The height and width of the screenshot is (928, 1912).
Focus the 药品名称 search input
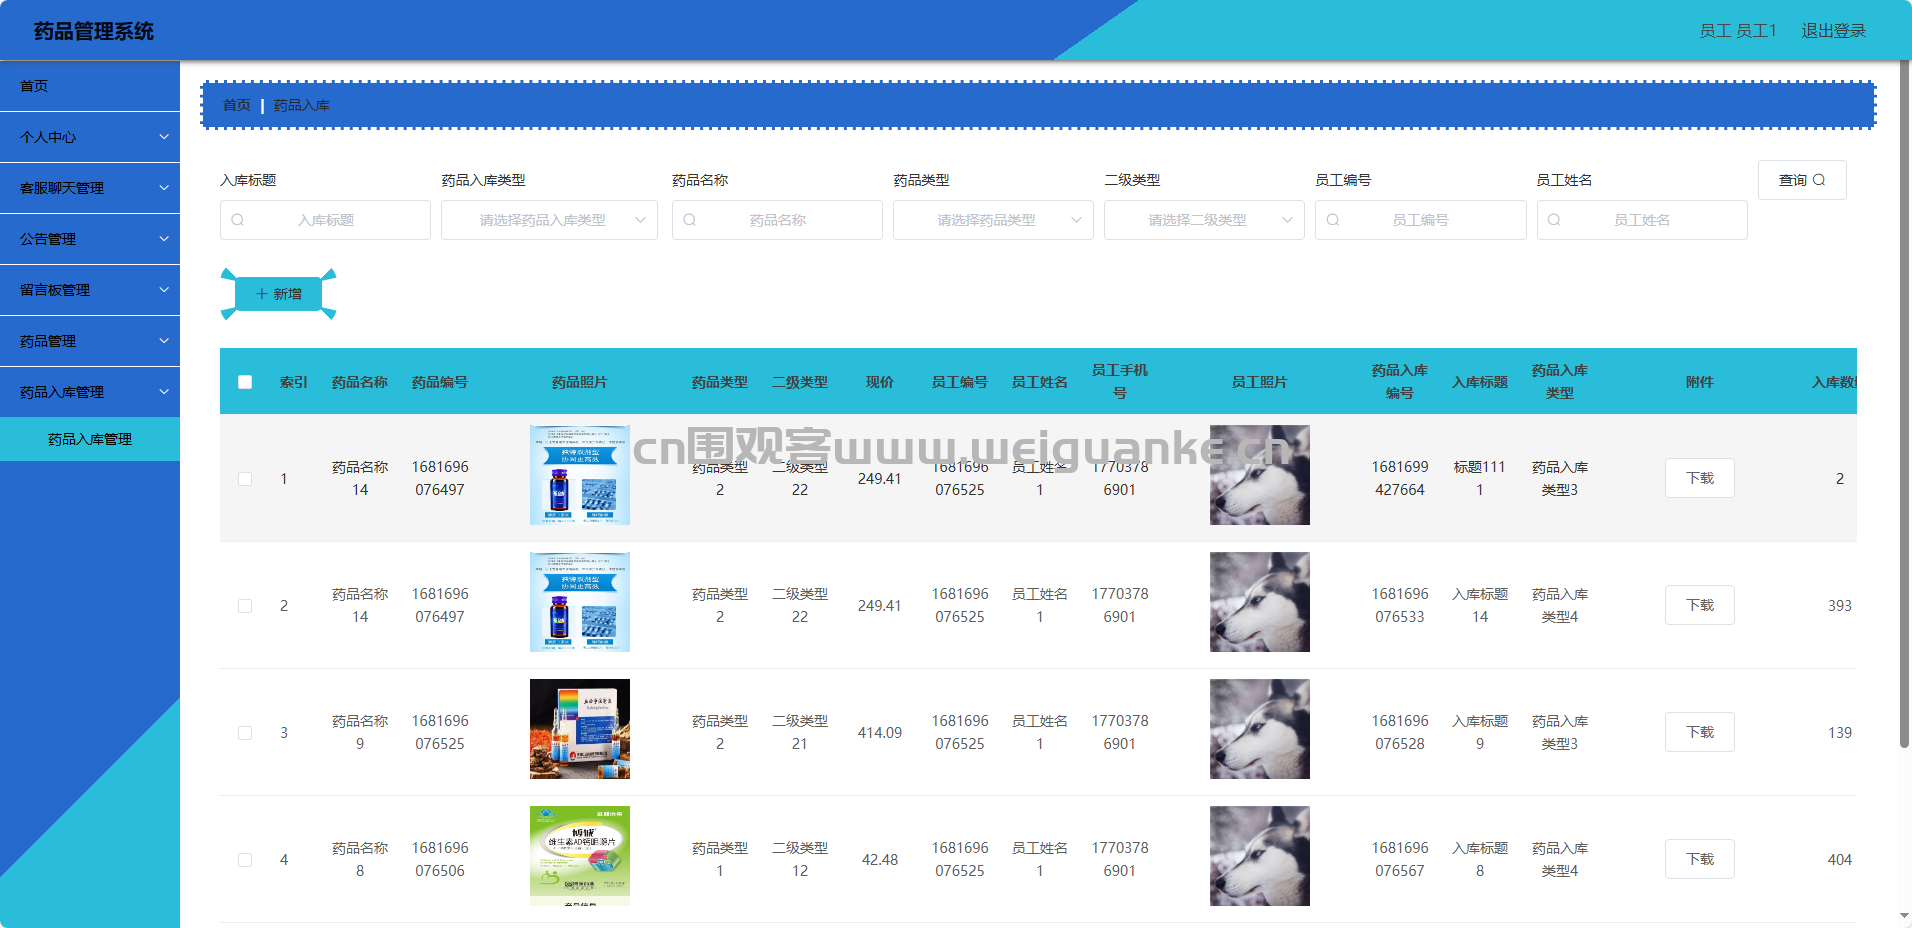coord(777,220)
